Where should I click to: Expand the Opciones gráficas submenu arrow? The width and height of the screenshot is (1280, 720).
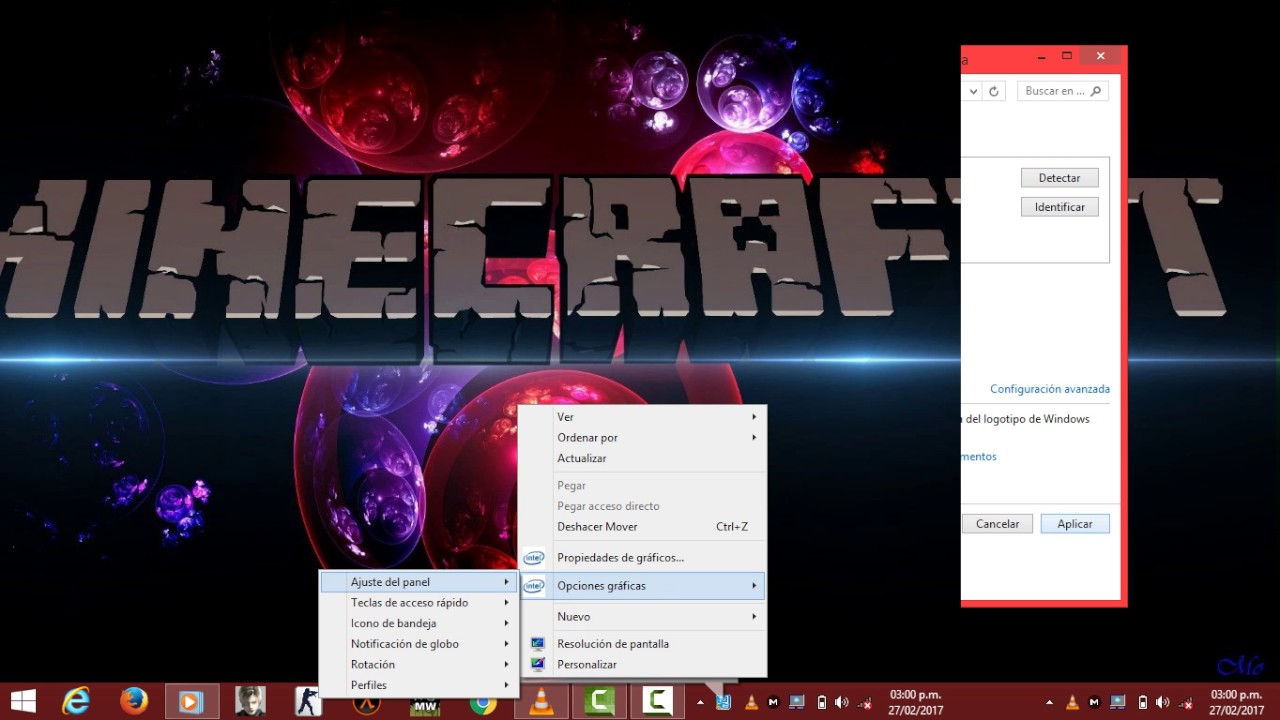(x=754, y=586)
